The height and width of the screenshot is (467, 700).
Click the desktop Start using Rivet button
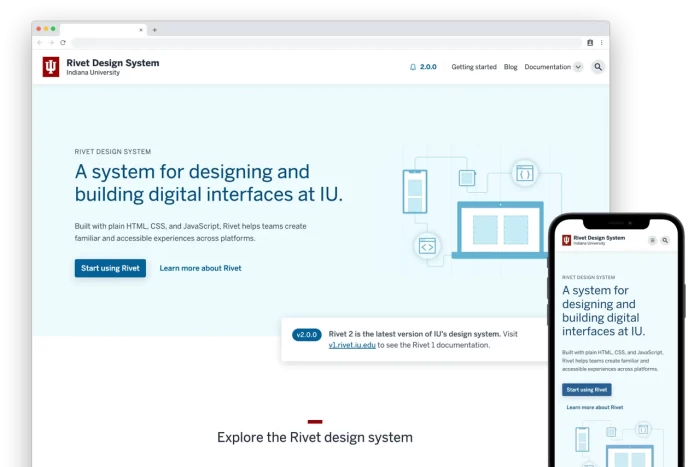[x=110, y=268]
